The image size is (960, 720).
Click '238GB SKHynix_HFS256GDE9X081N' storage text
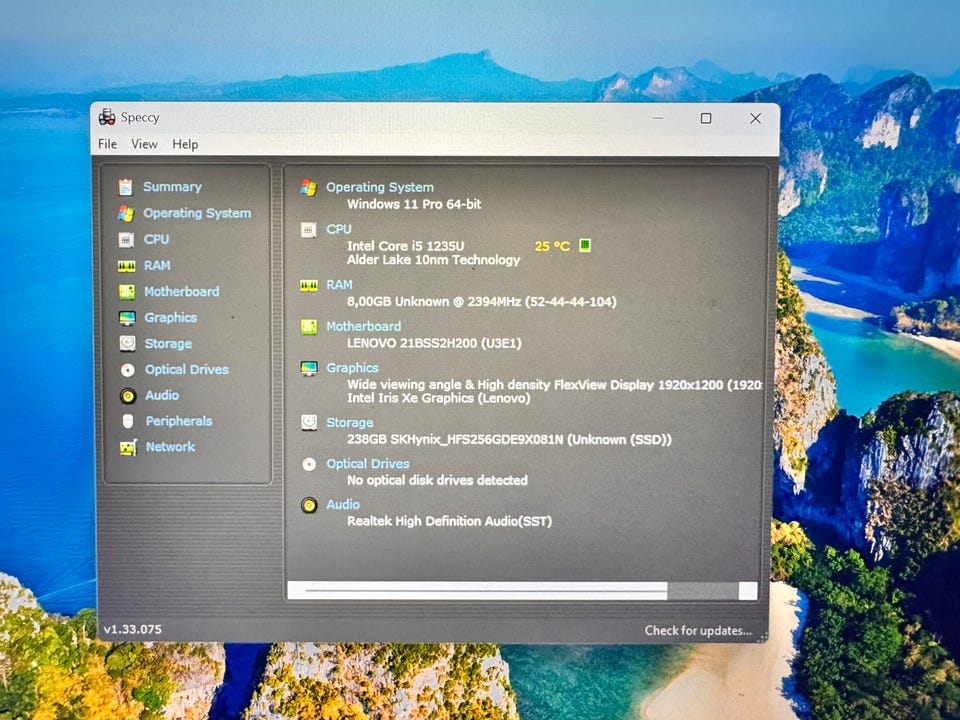(x=455, y=440)
